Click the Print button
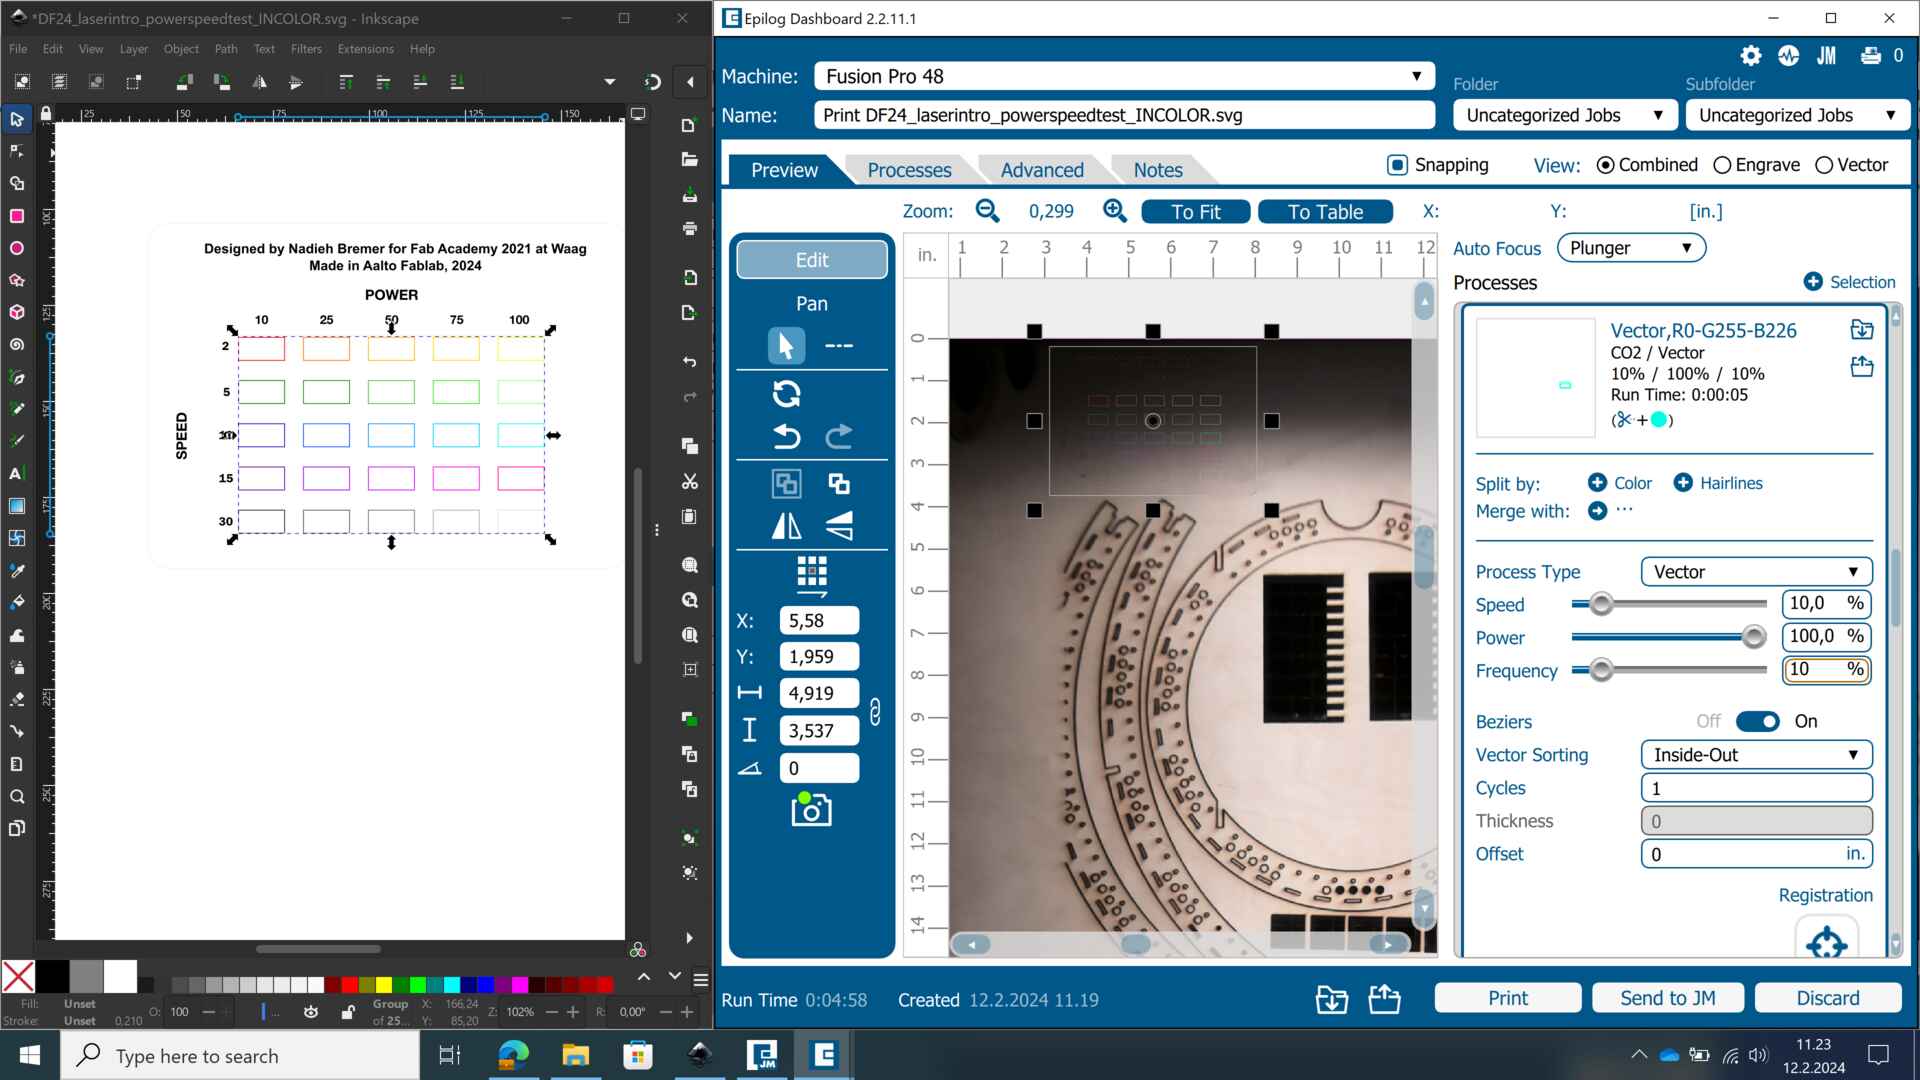 1507,997
